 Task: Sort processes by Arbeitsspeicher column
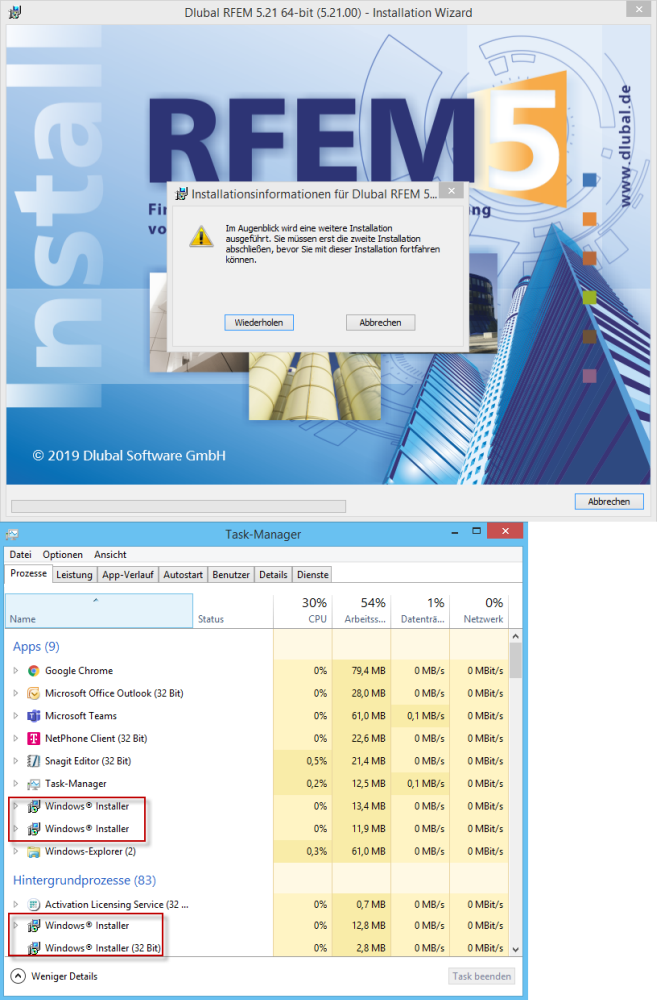362,611
